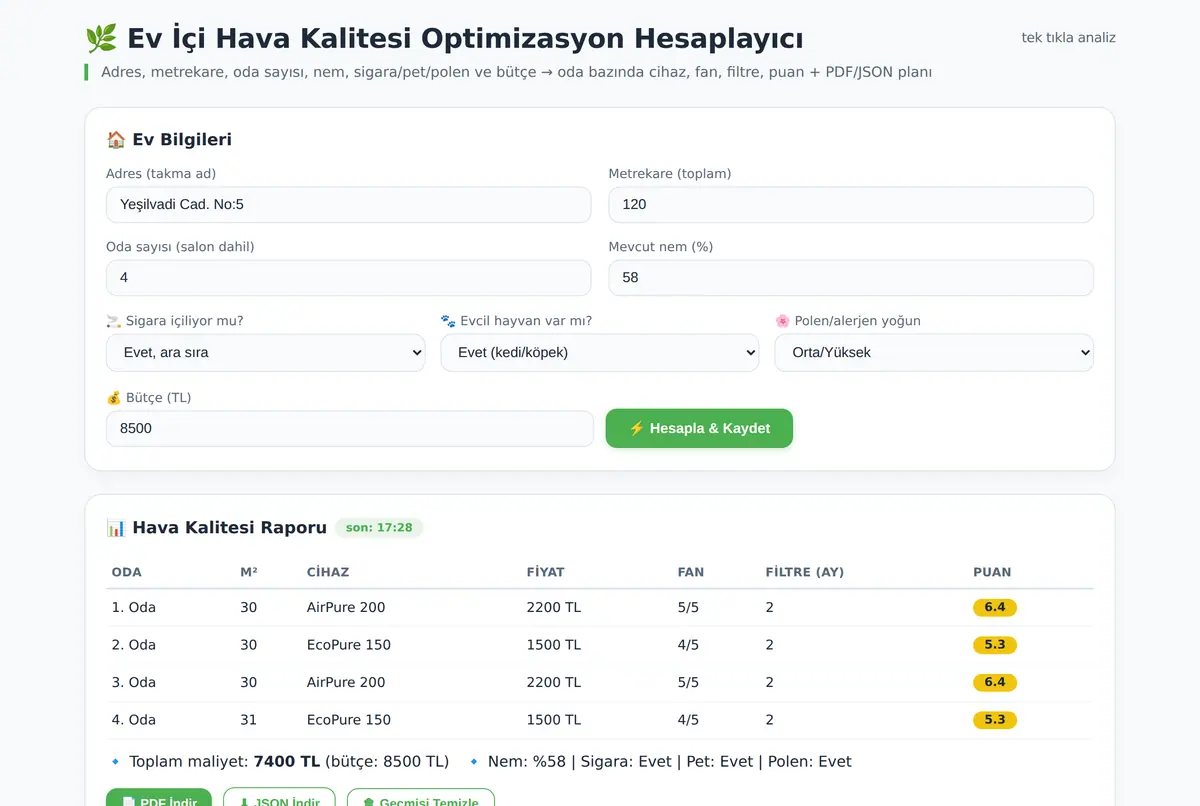Click AirPure 200 in the 3. Oda row
The height and width of the screenshot is (806, 1200).
tap(346, 682)
